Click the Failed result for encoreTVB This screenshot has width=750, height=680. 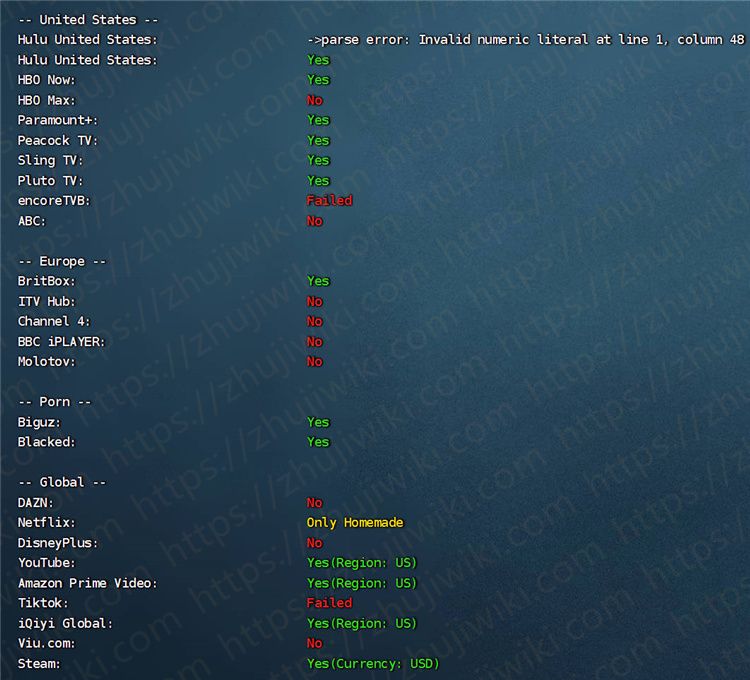click(329, 200)
